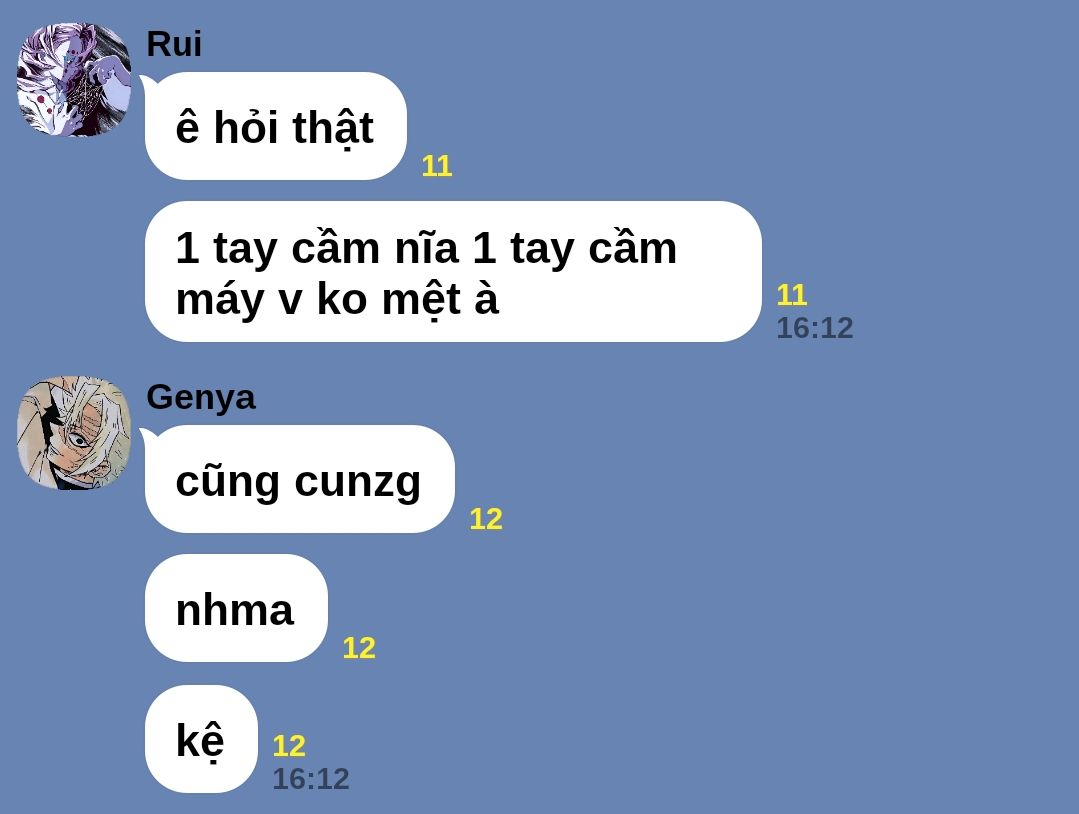Image resolution: width=1079 pixels, height=814 pixels.
Task: Select the 'cũng cunzg' message bubble
Action: [300, 479]
